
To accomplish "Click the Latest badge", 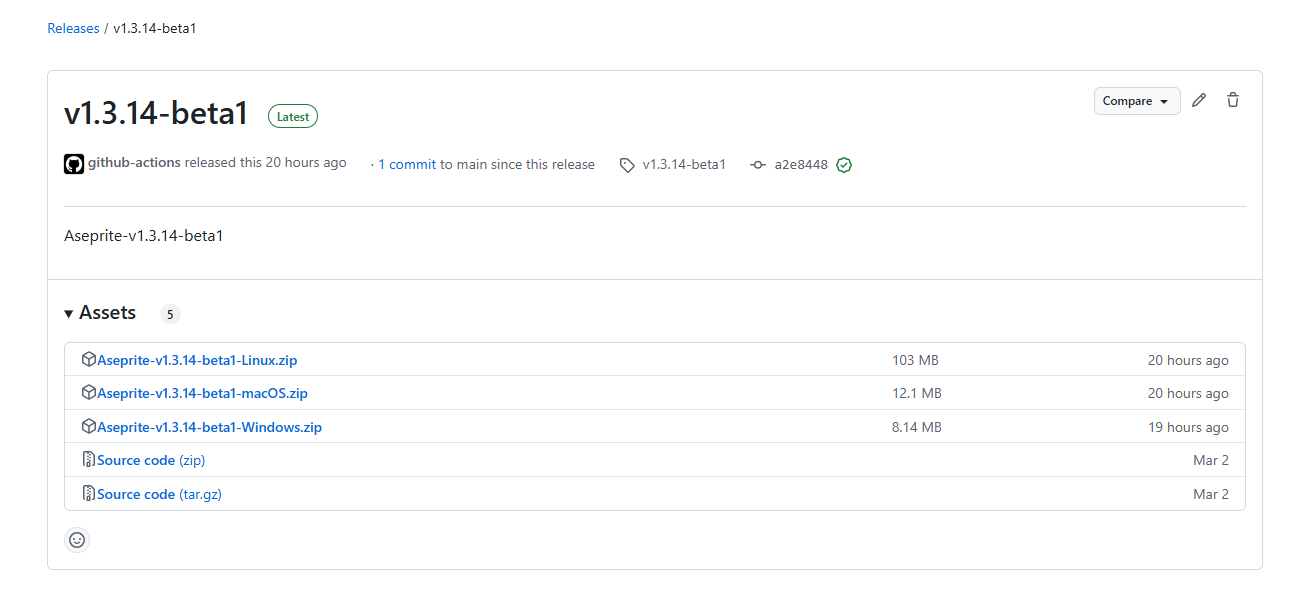I will (x=293, y=116).
